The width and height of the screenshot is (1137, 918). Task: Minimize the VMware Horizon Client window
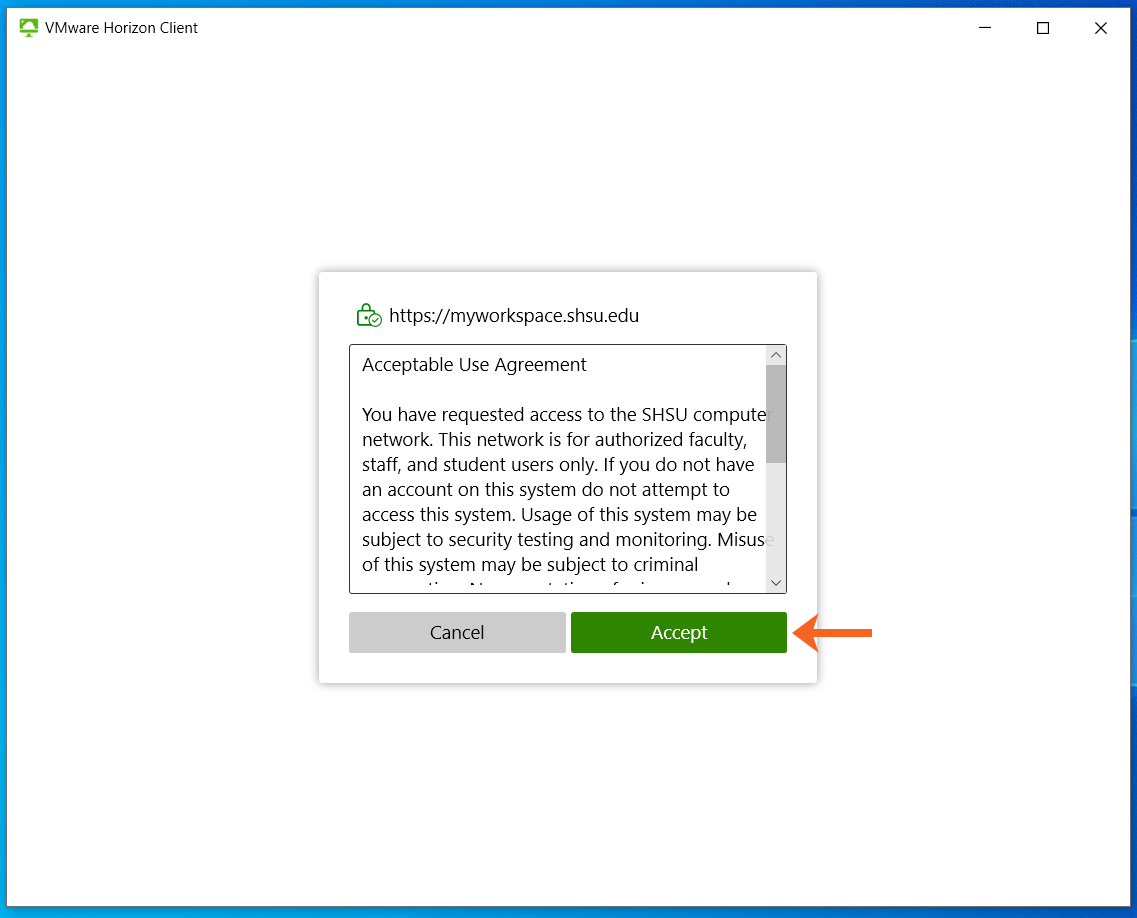(985, 28)
